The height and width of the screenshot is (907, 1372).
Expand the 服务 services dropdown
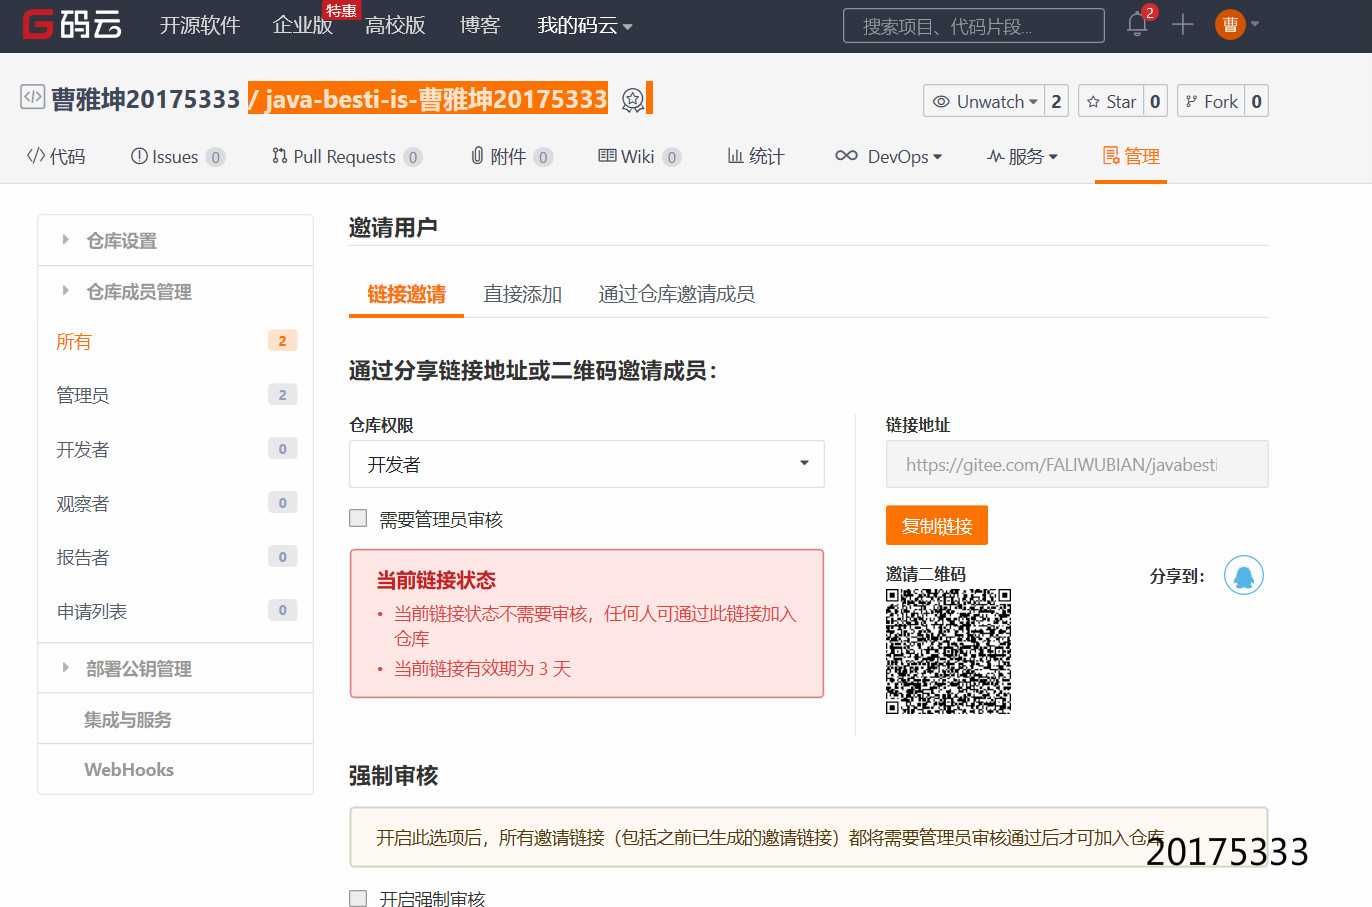coord(1022,156)
